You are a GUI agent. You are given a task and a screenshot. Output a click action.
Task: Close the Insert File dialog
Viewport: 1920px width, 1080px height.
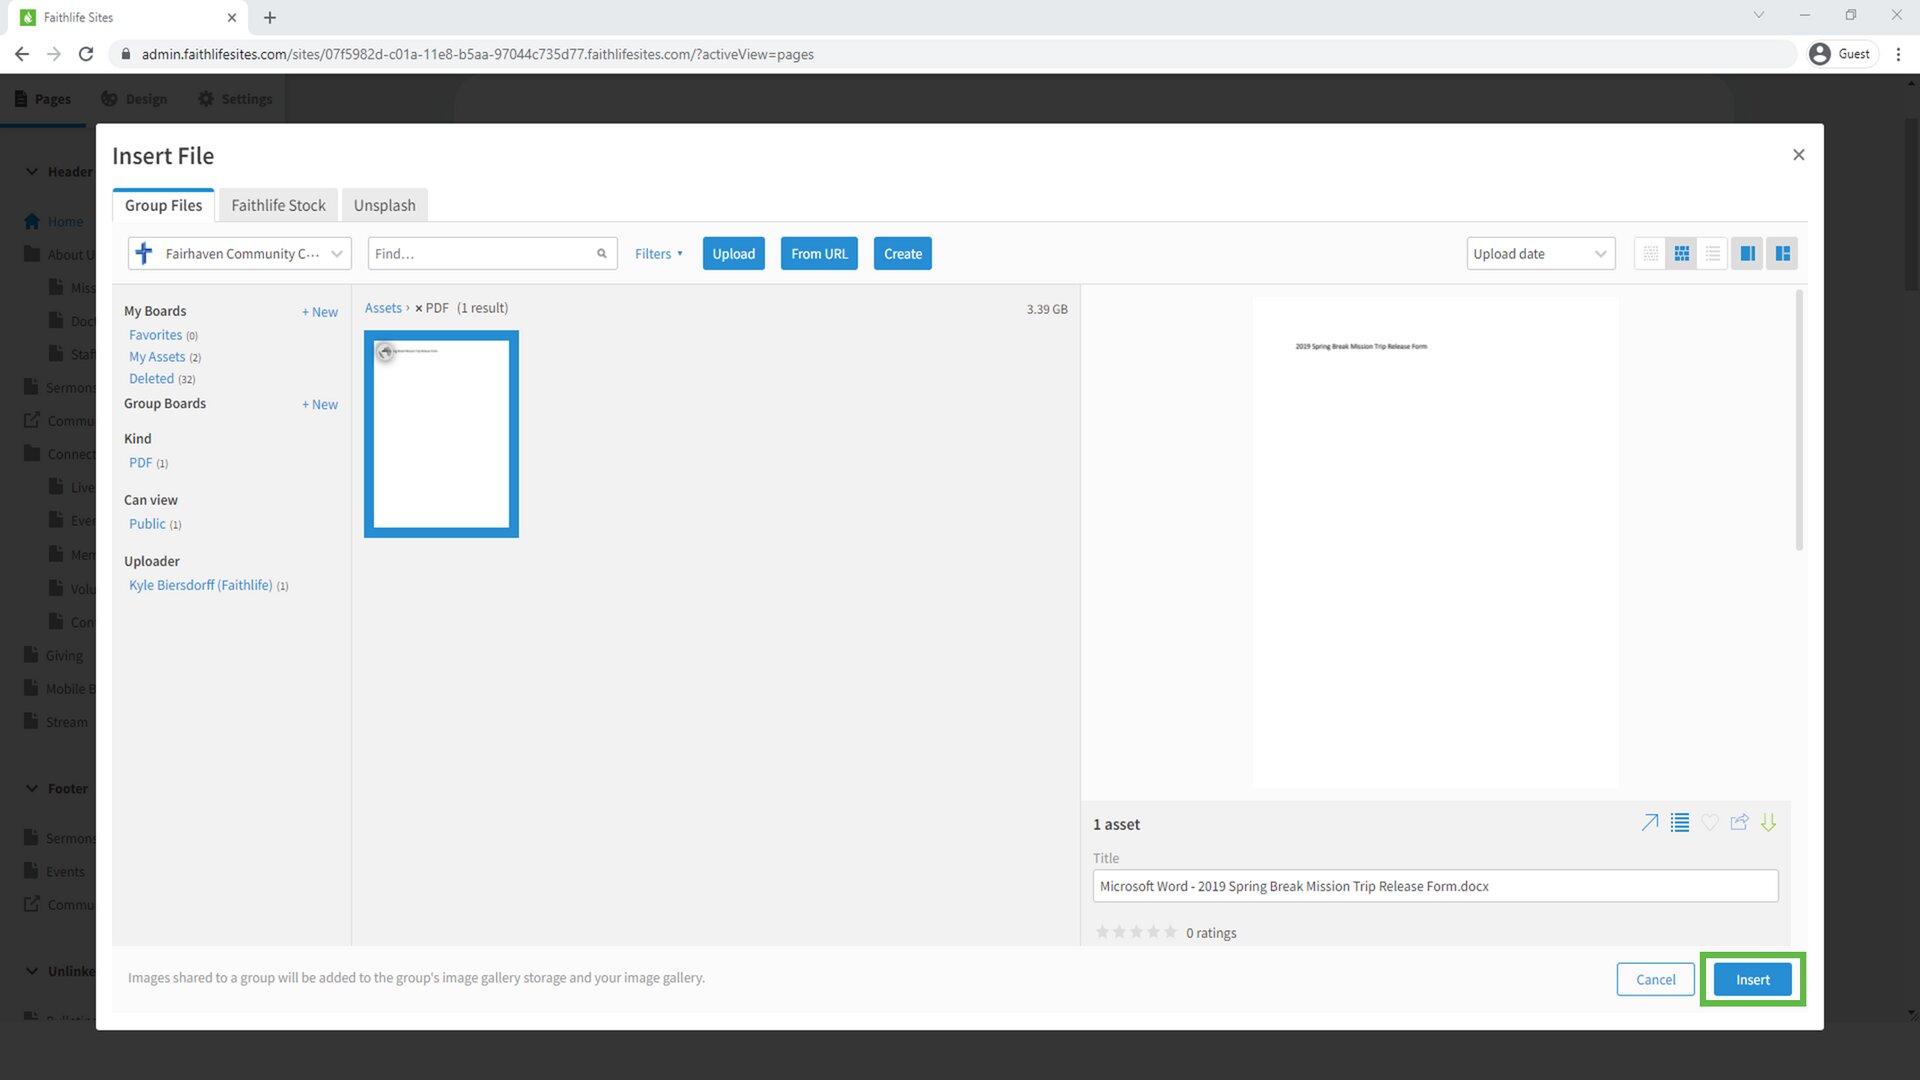coord(1799,155)
